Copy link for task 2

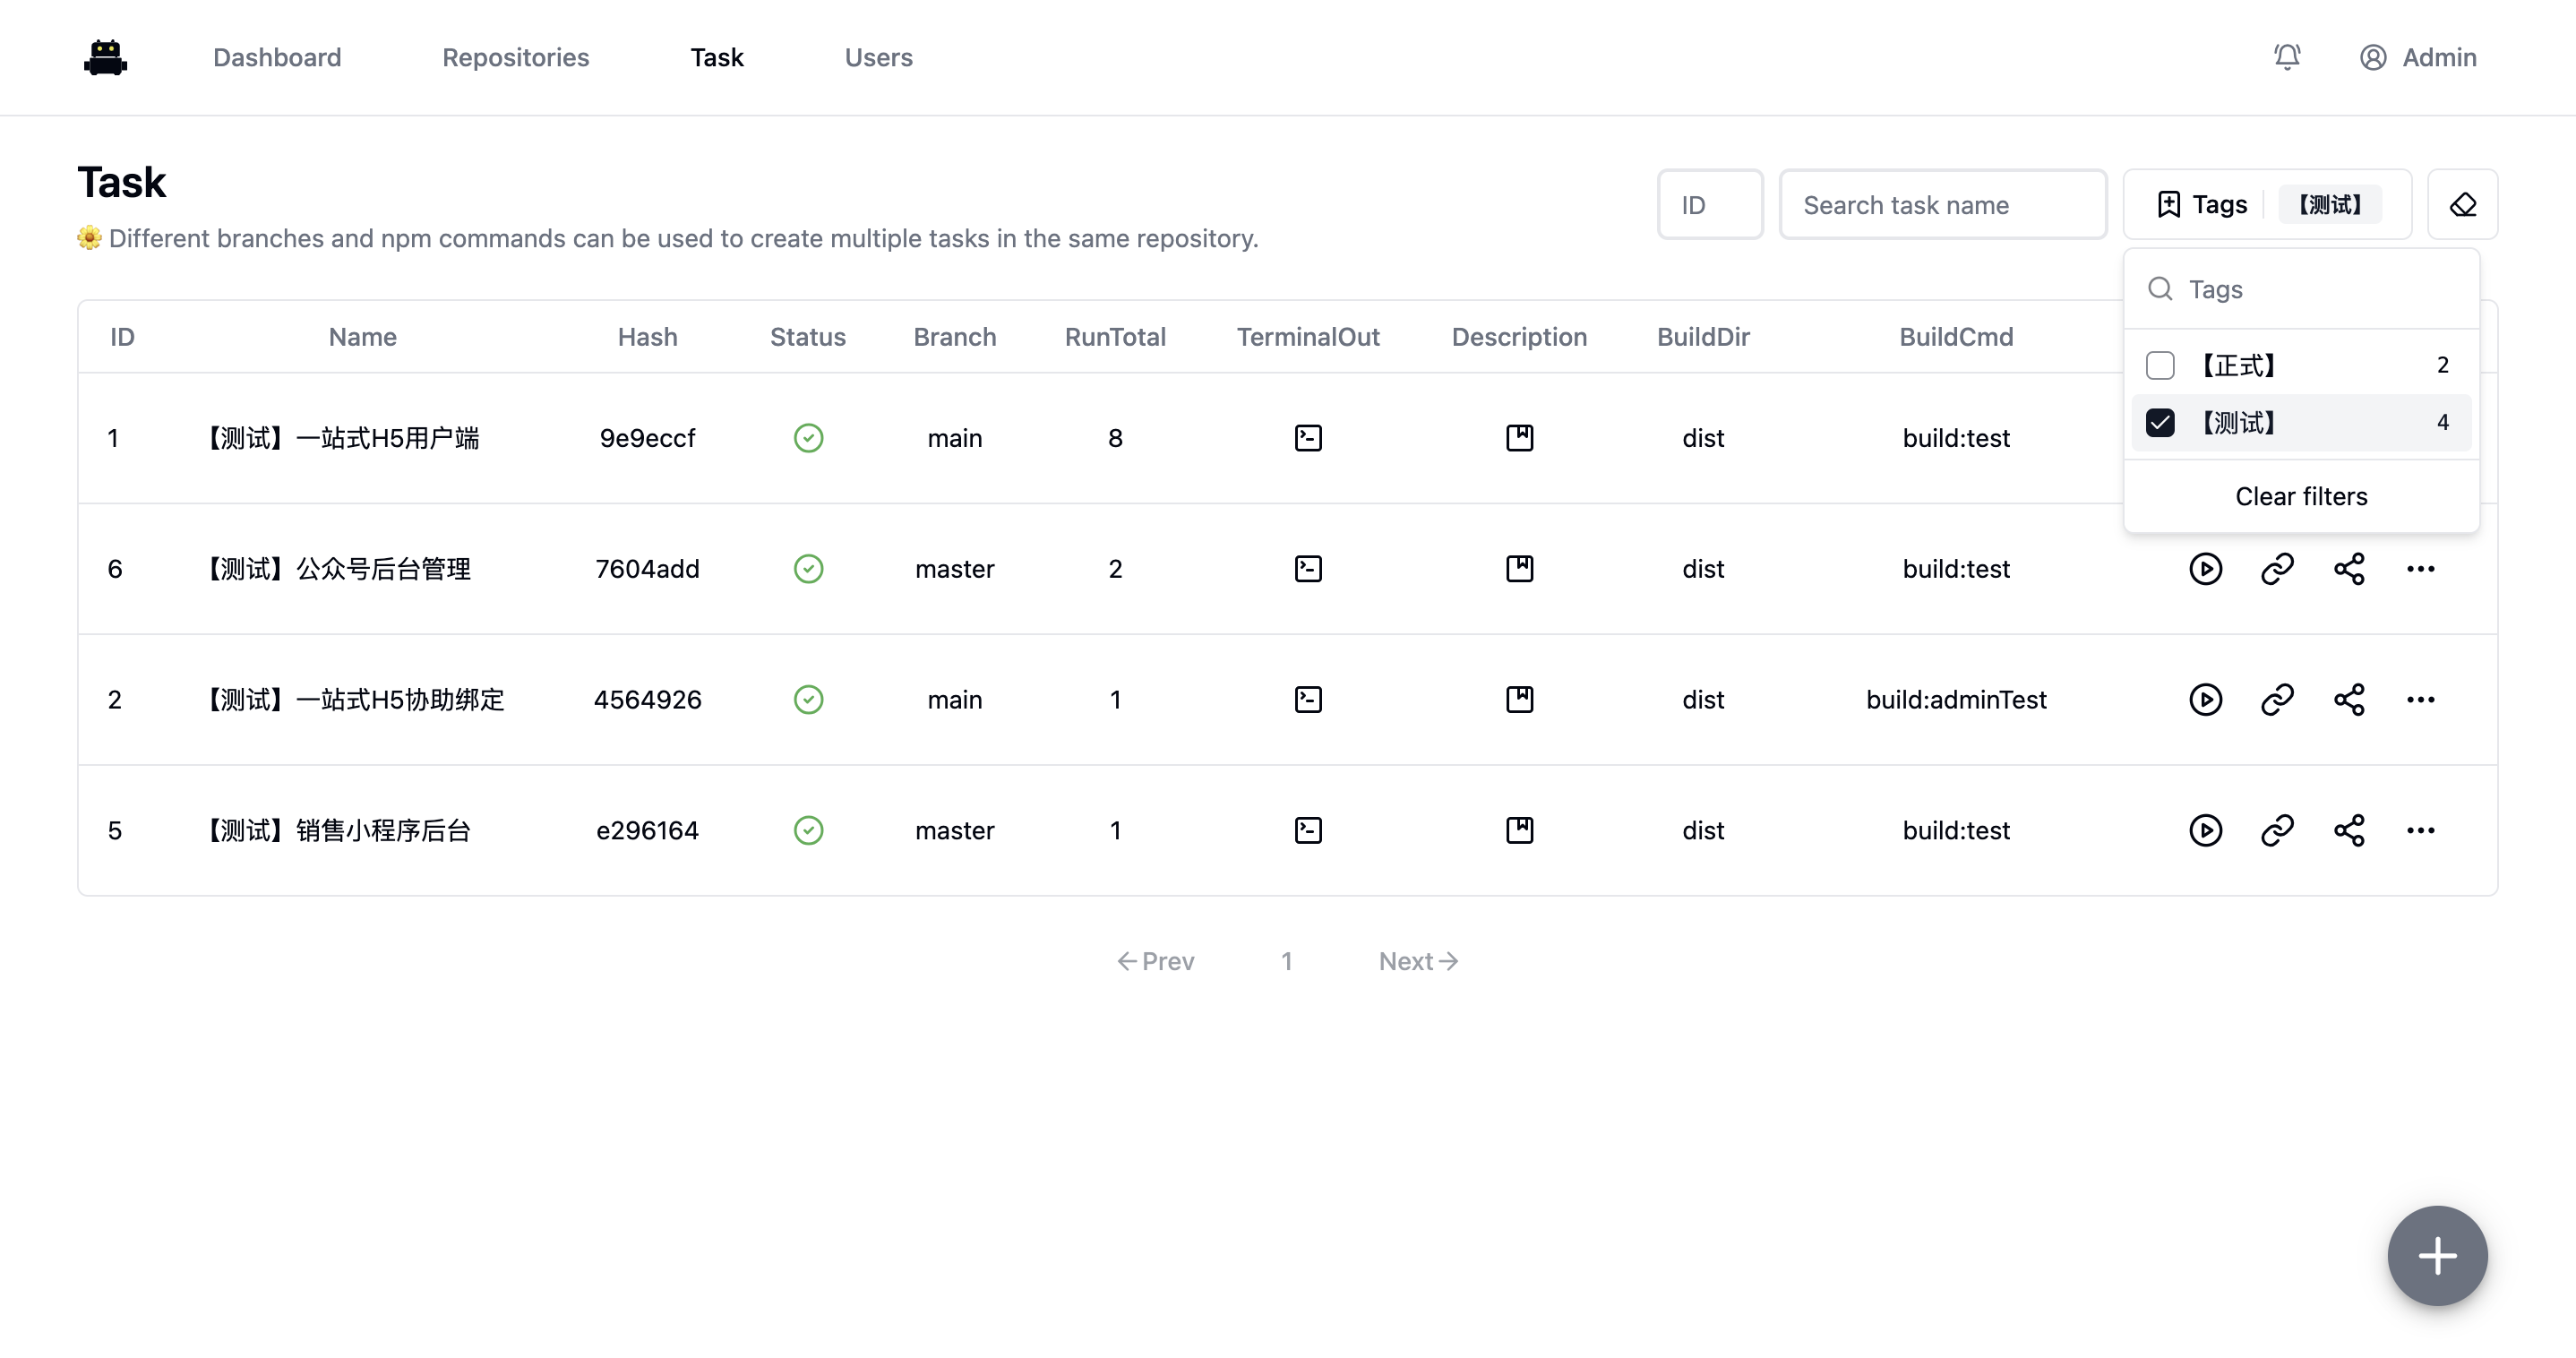(2277, 699)
